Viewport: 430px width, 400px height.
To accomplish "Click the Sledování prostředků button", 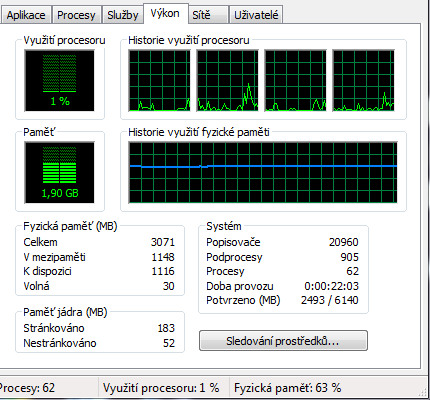I will [283, 341].
